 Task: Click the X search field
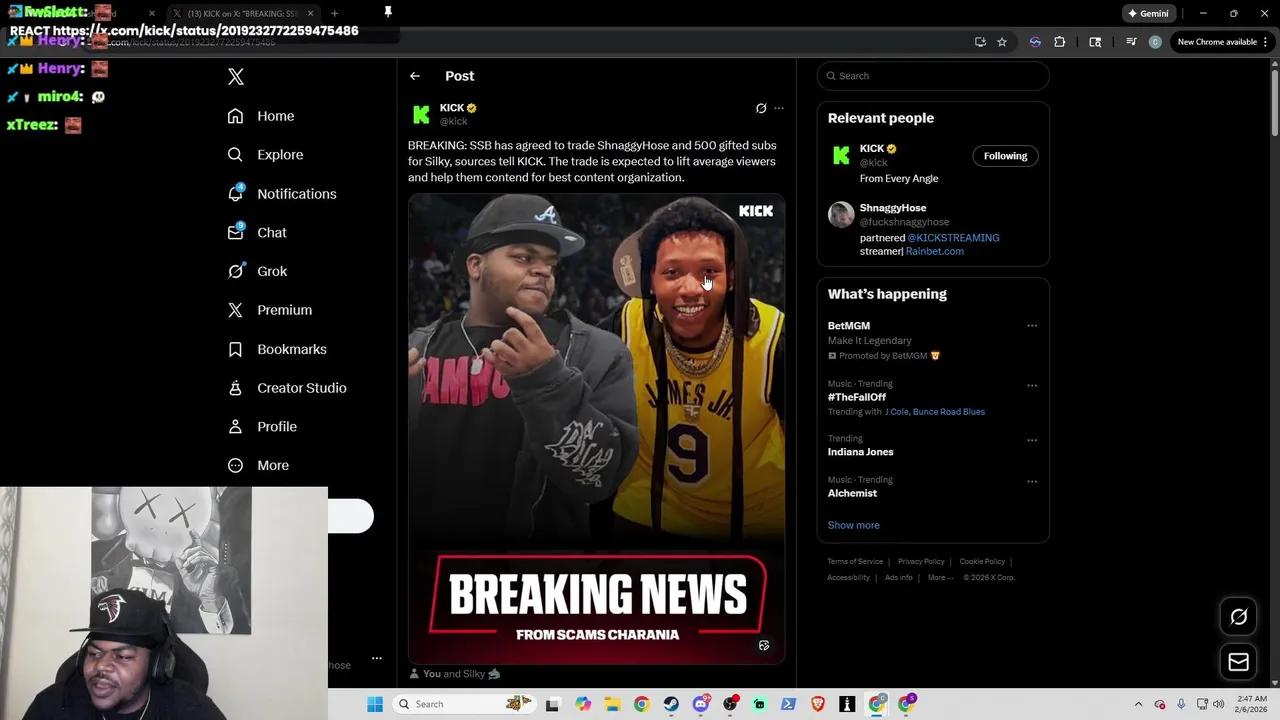pyautogui.click(x=933, y=76)
